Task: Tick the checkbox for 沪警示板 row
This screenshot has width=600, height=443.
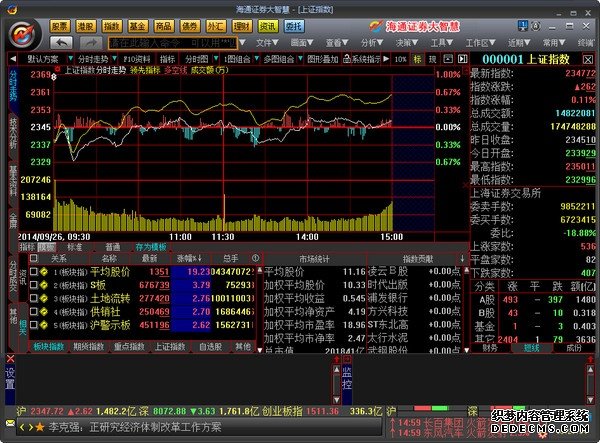Action: point(34,325)
